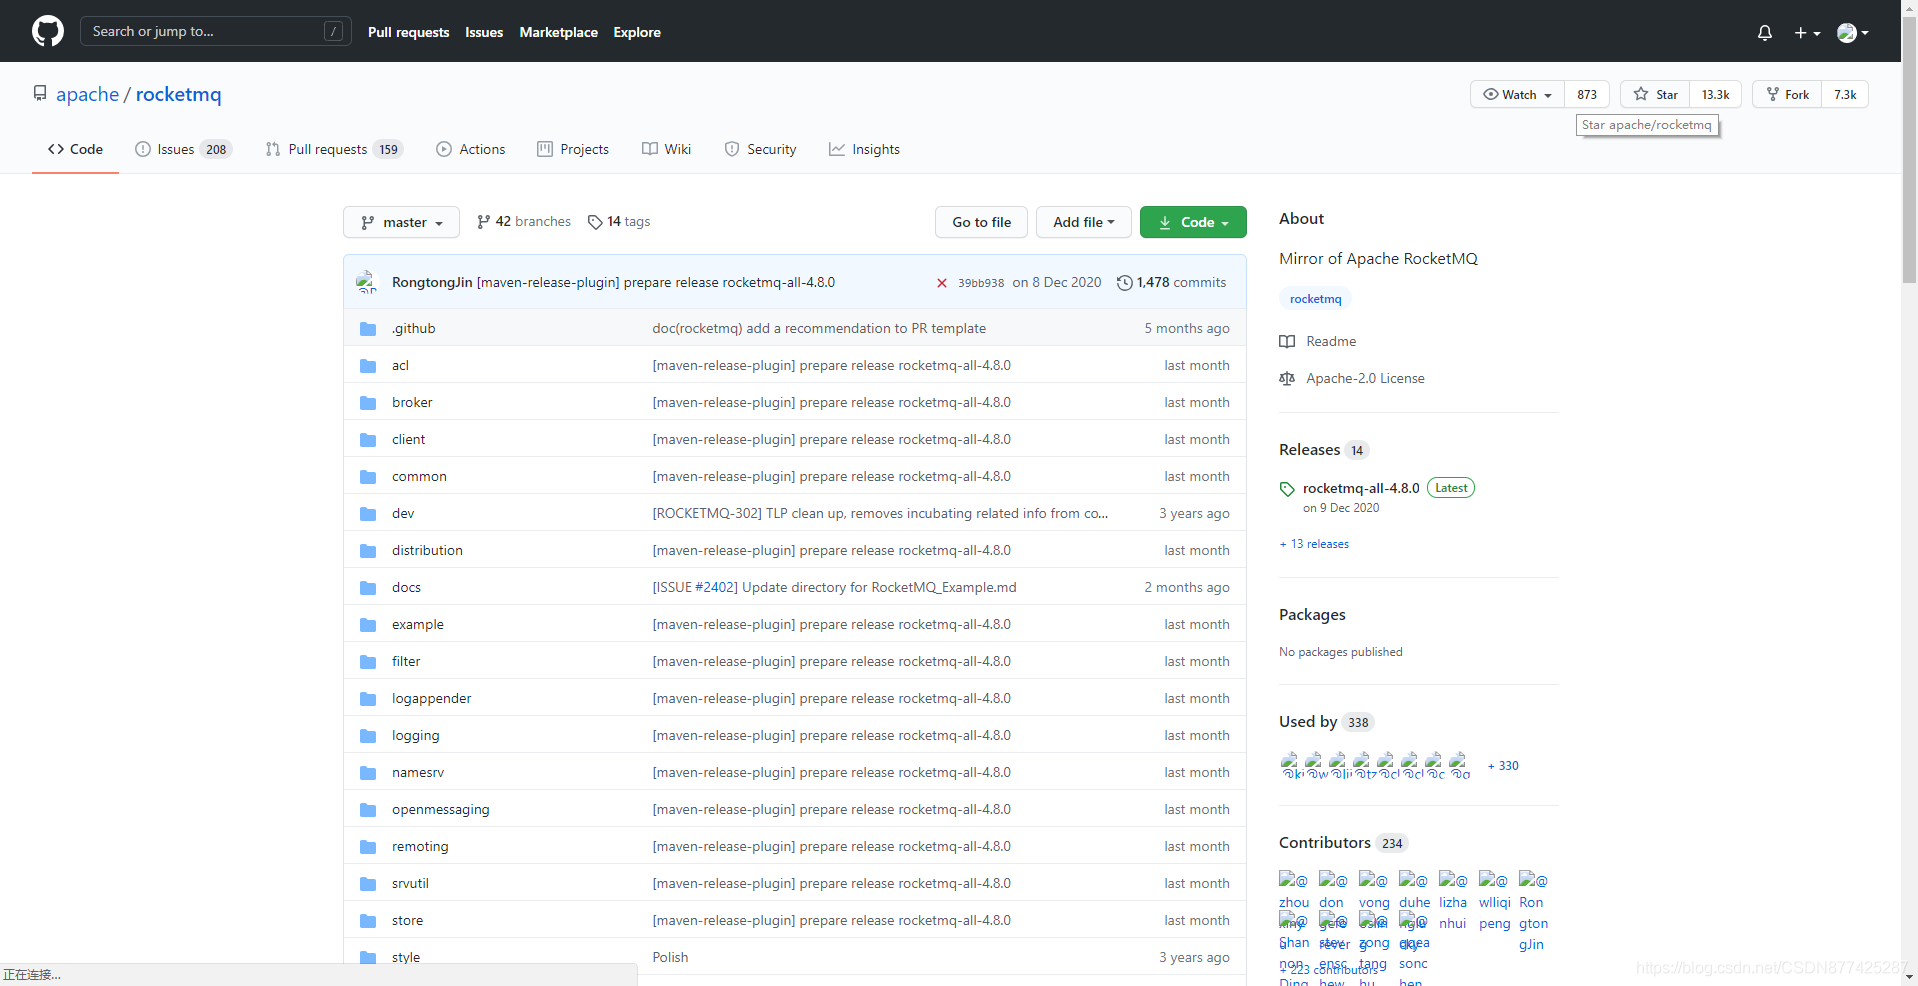Switch to the Code tab
Viewport: 1918px width, 986px height.
[x=75, y=149]
